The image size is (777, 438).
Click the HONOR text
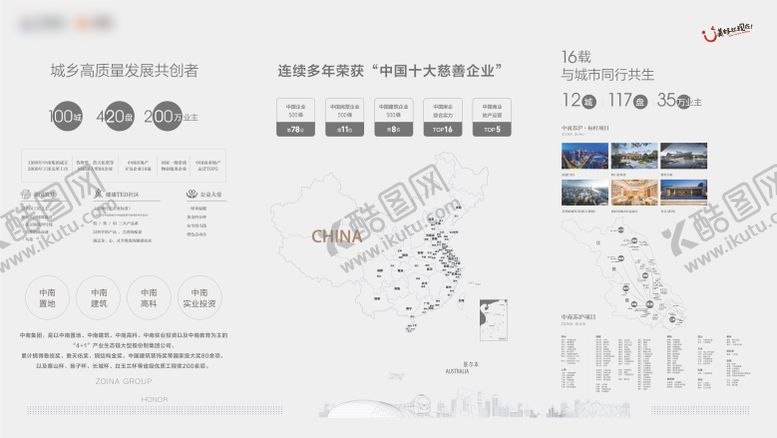(155, 399)
